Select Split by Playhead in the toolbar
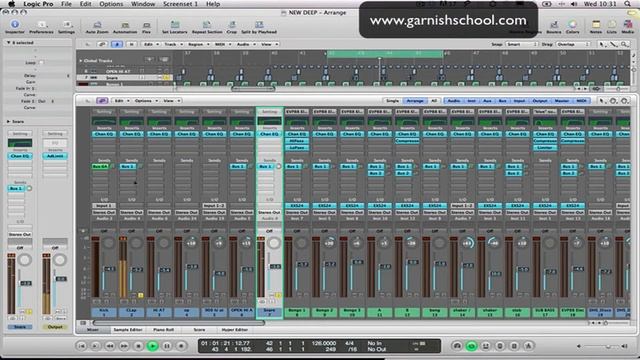The width and height of the screenshot is (640, 360). coord(259,27)
